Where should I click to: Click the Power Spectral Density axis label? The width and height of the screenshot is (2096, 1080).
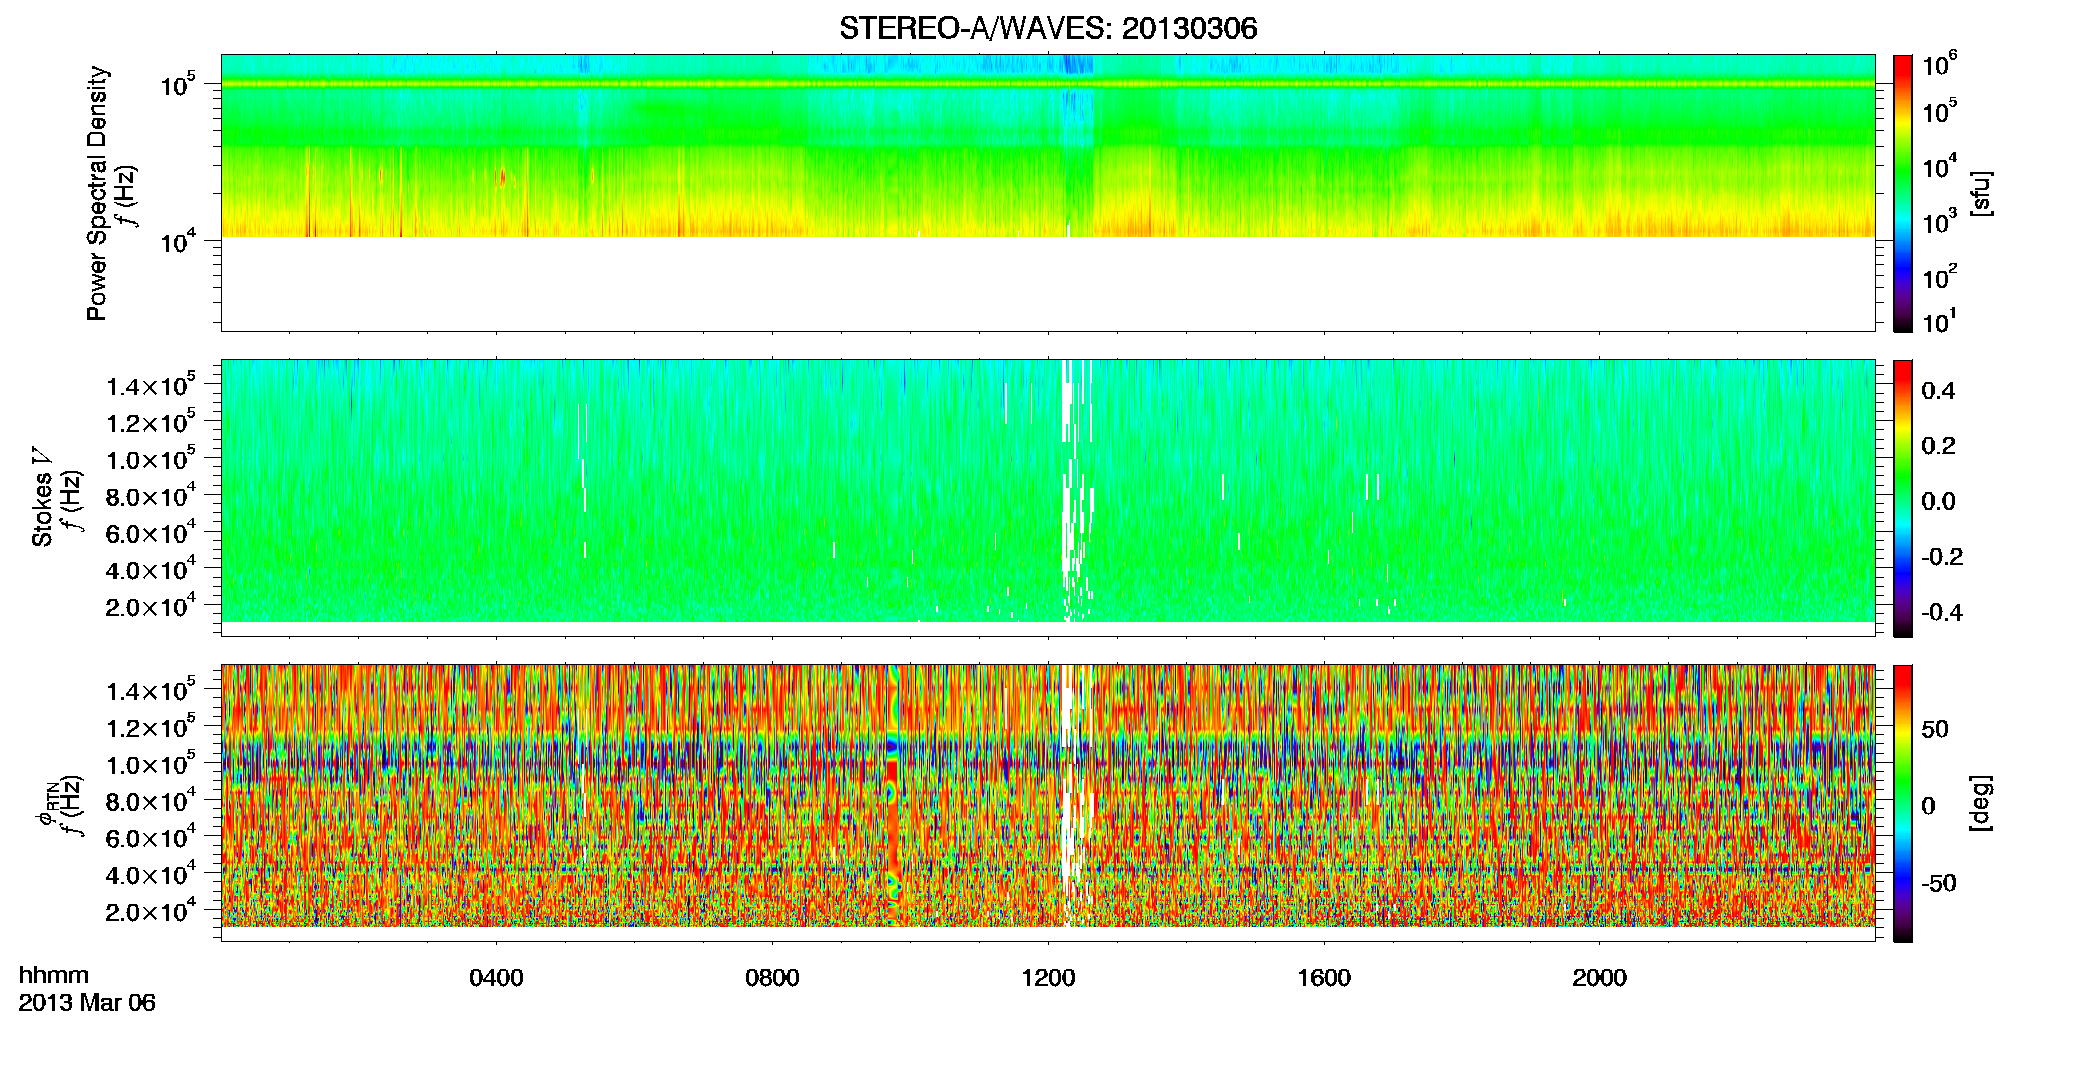pos(97,193)
